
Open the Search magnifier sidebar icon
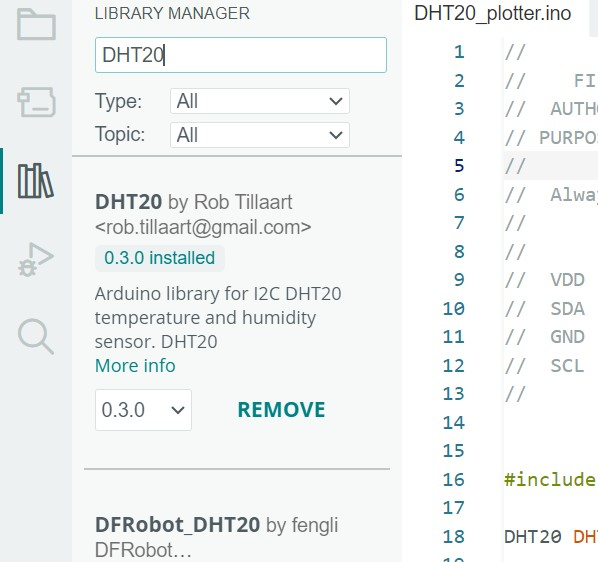click(35, 336)
